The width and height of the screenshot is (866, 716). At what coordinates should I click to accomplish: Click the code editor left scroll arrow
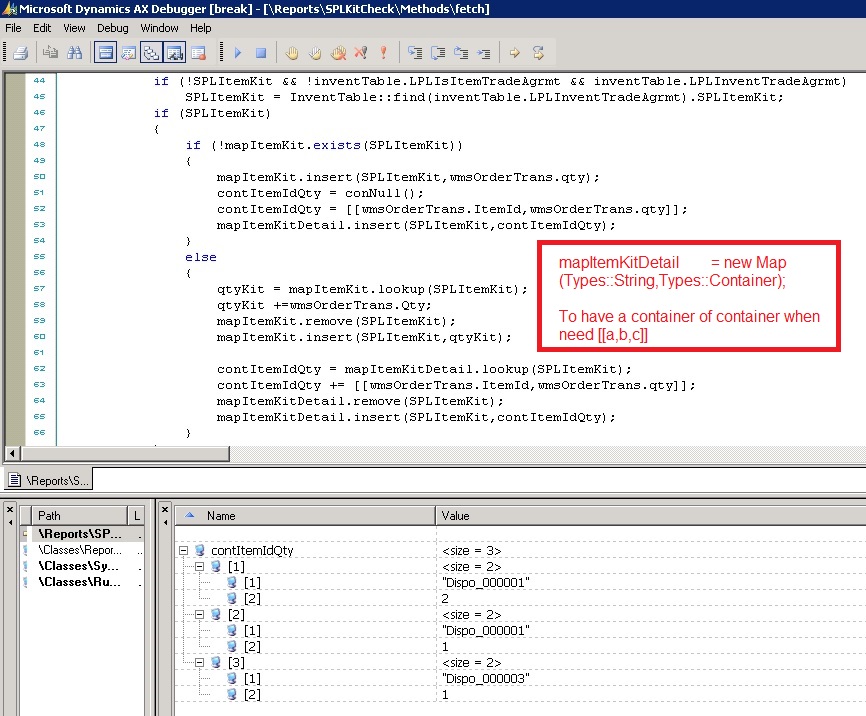click(12, 454)
